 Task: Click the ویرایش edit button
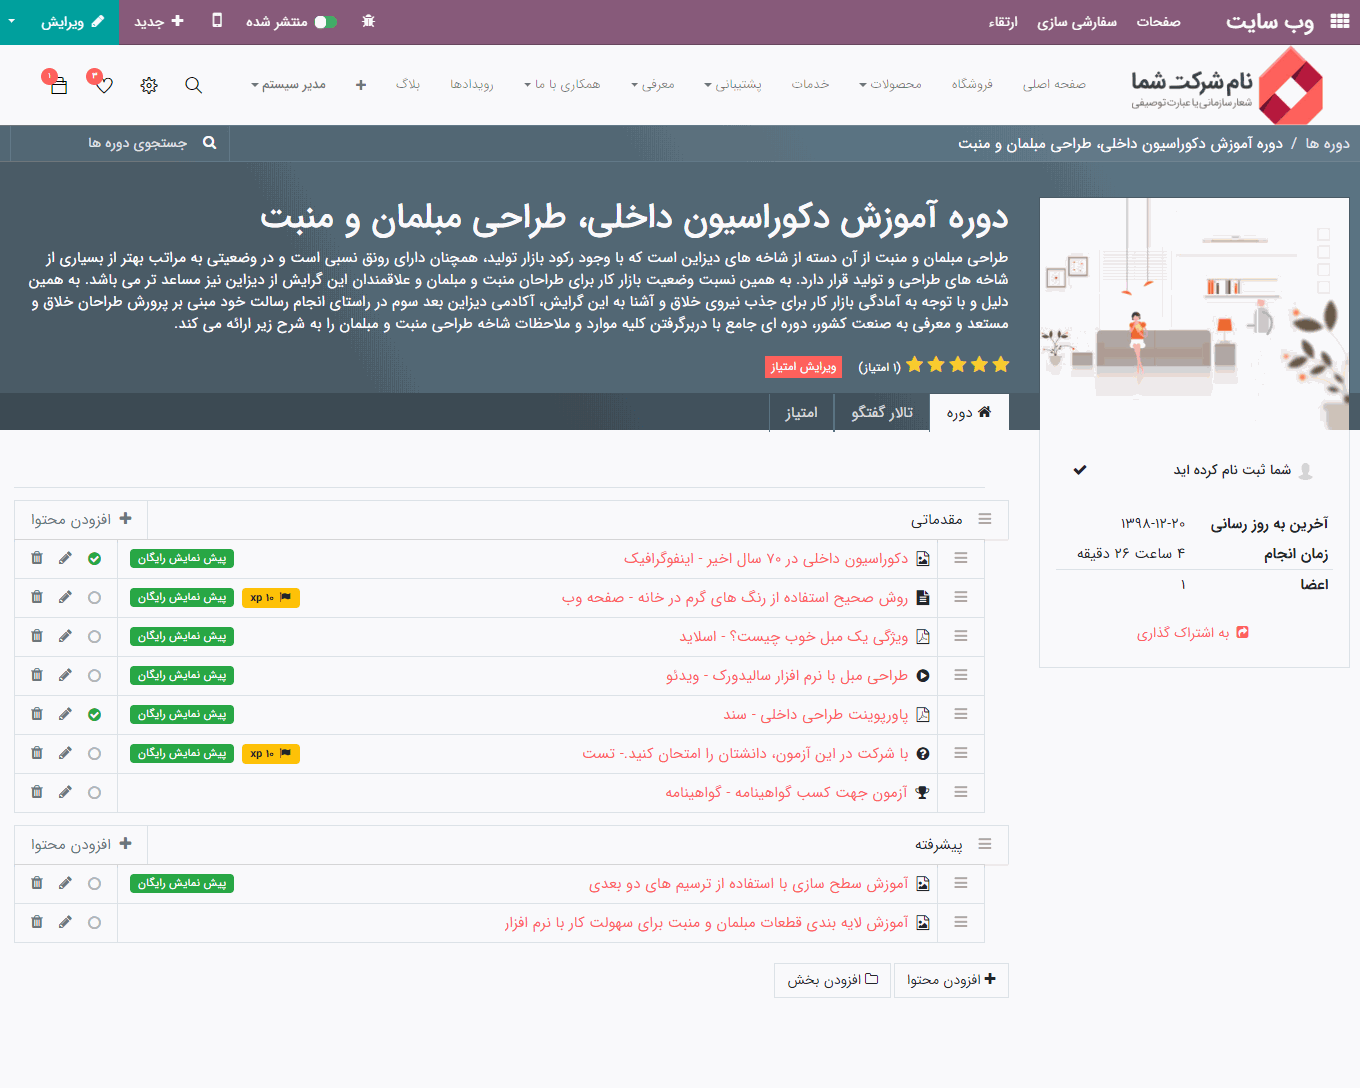click(72, 21)
